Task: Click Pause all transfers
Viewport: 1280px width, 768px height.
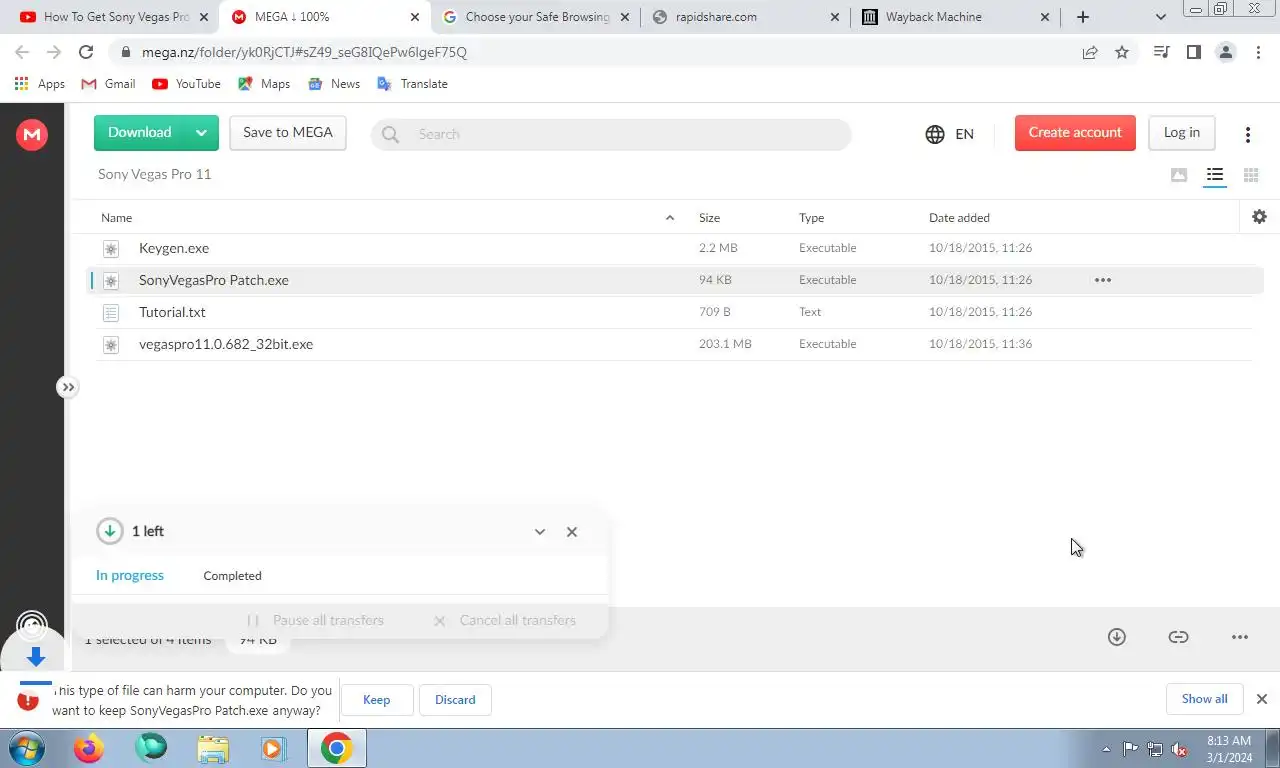Action: click(x=315, y=620)
